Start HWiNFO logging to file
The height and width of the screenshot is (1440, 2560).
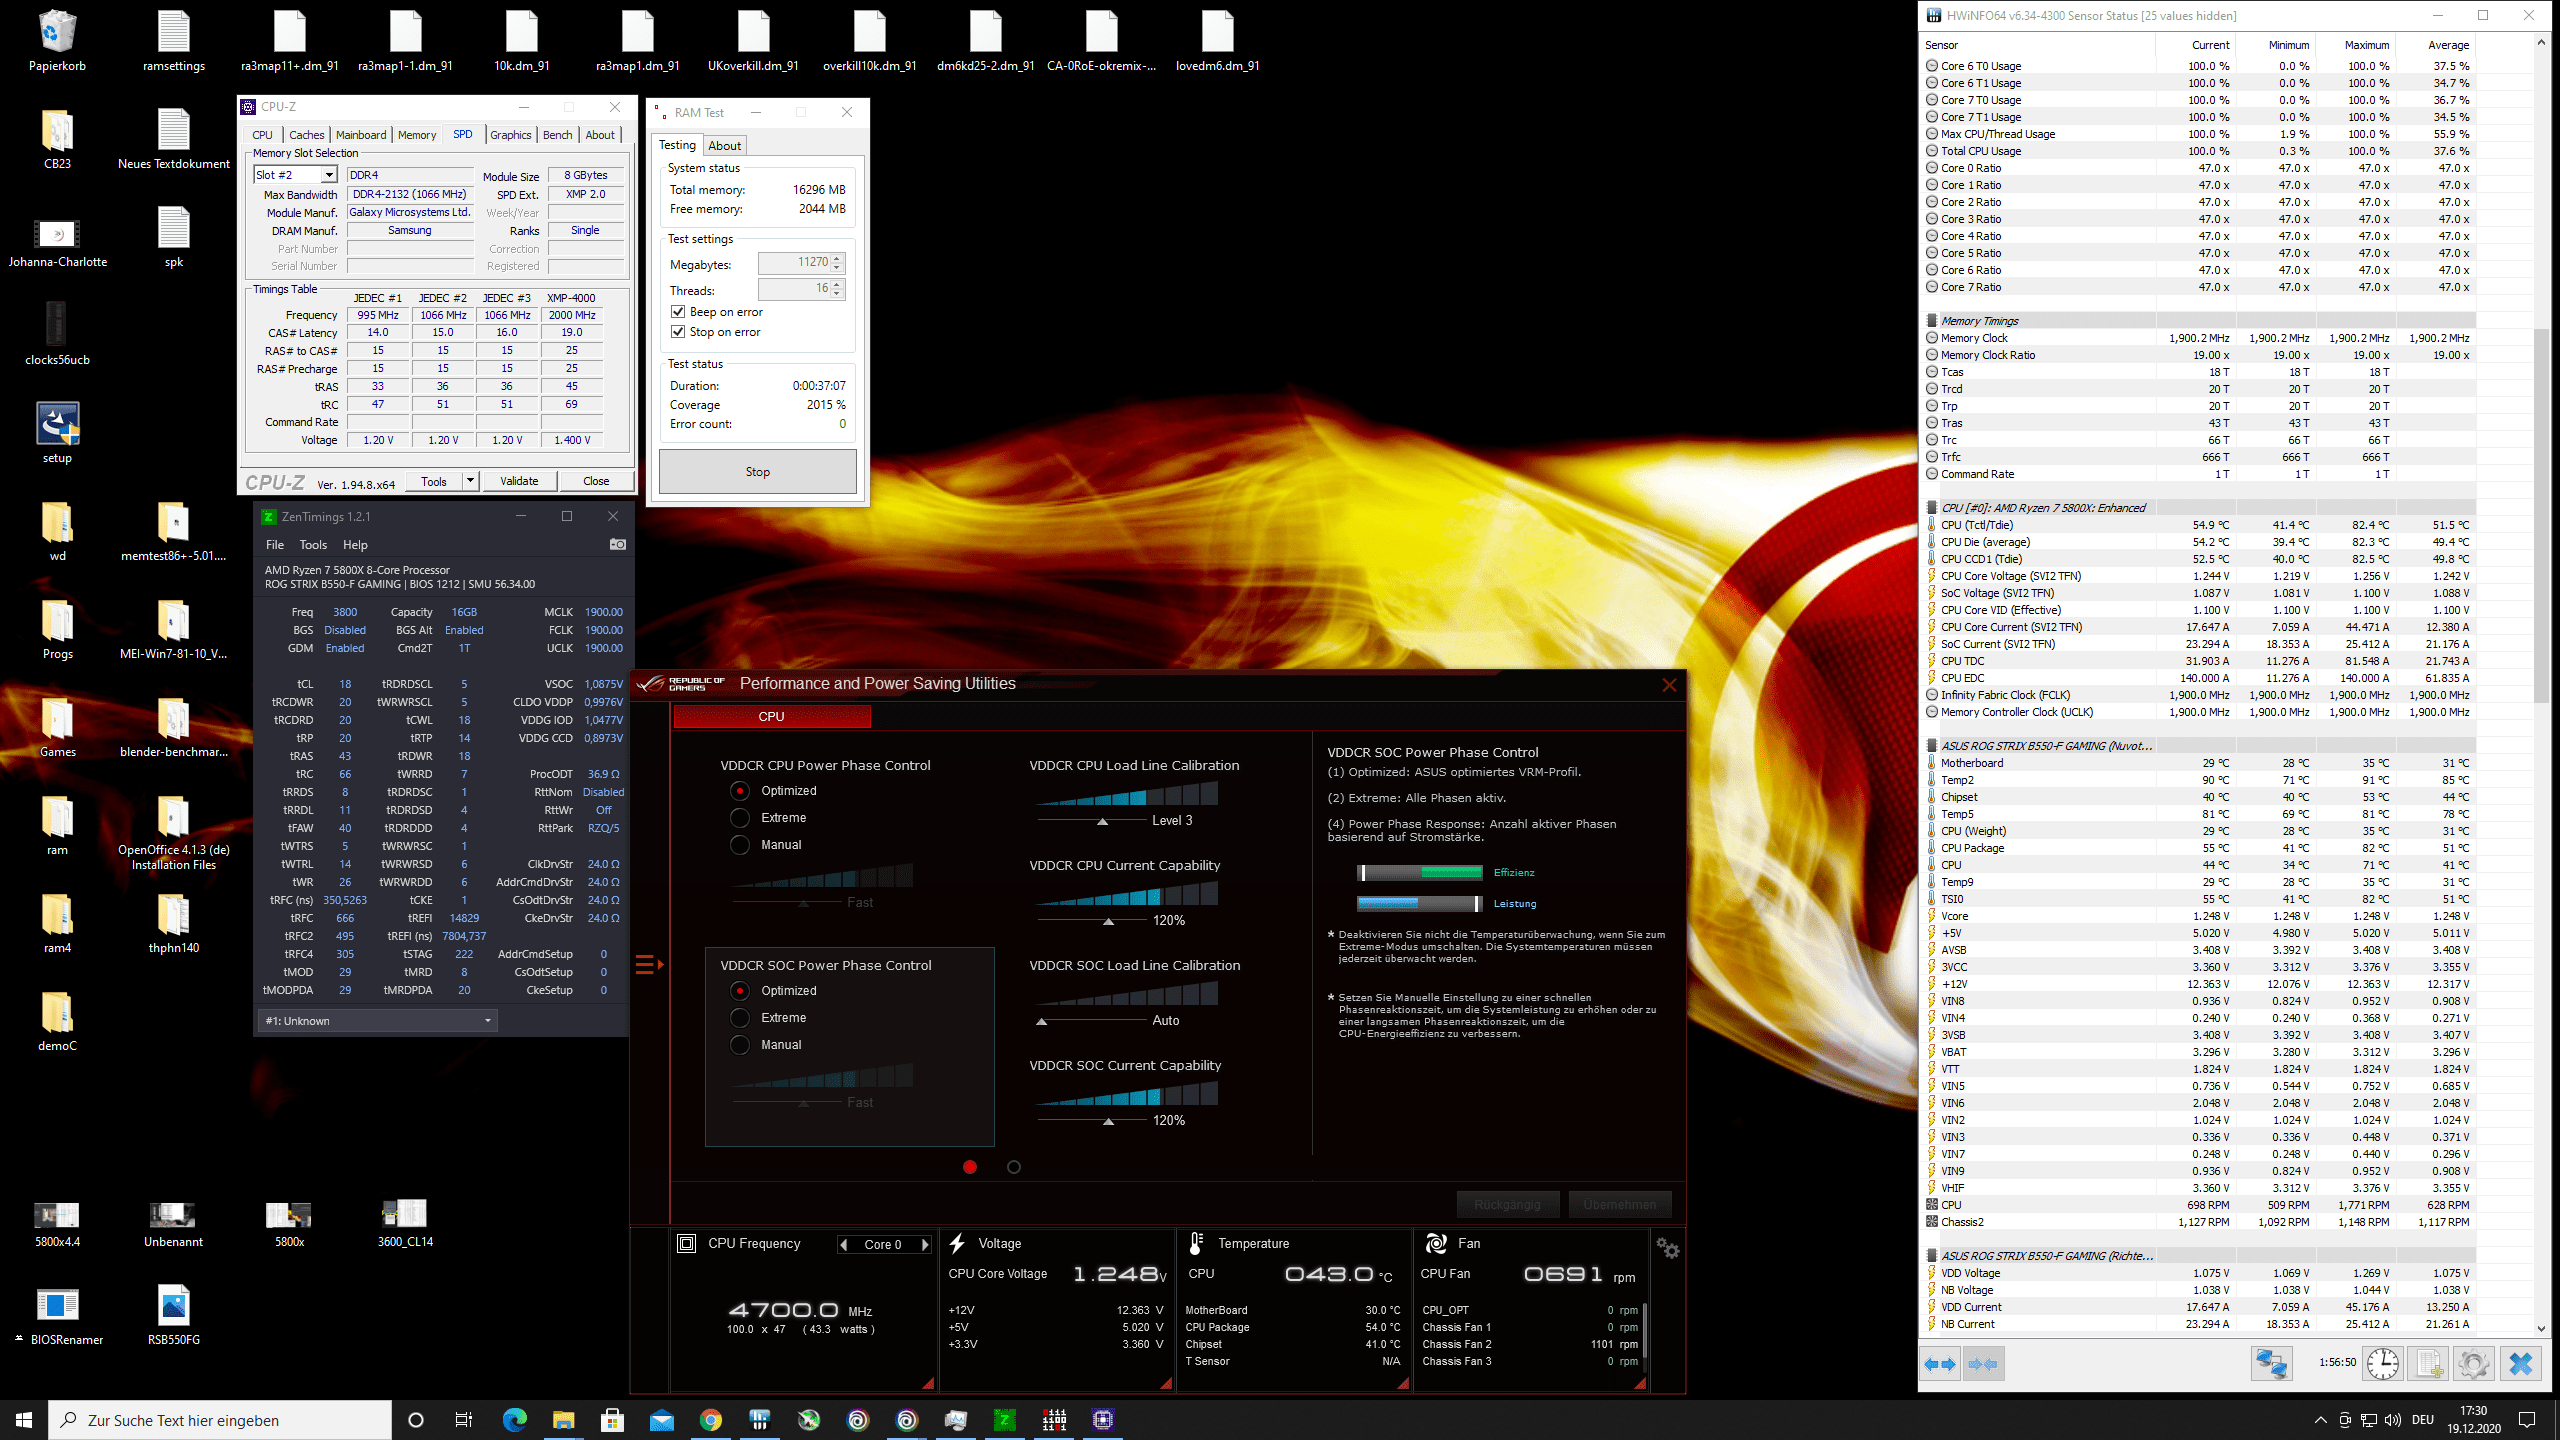point(2429,1364)
